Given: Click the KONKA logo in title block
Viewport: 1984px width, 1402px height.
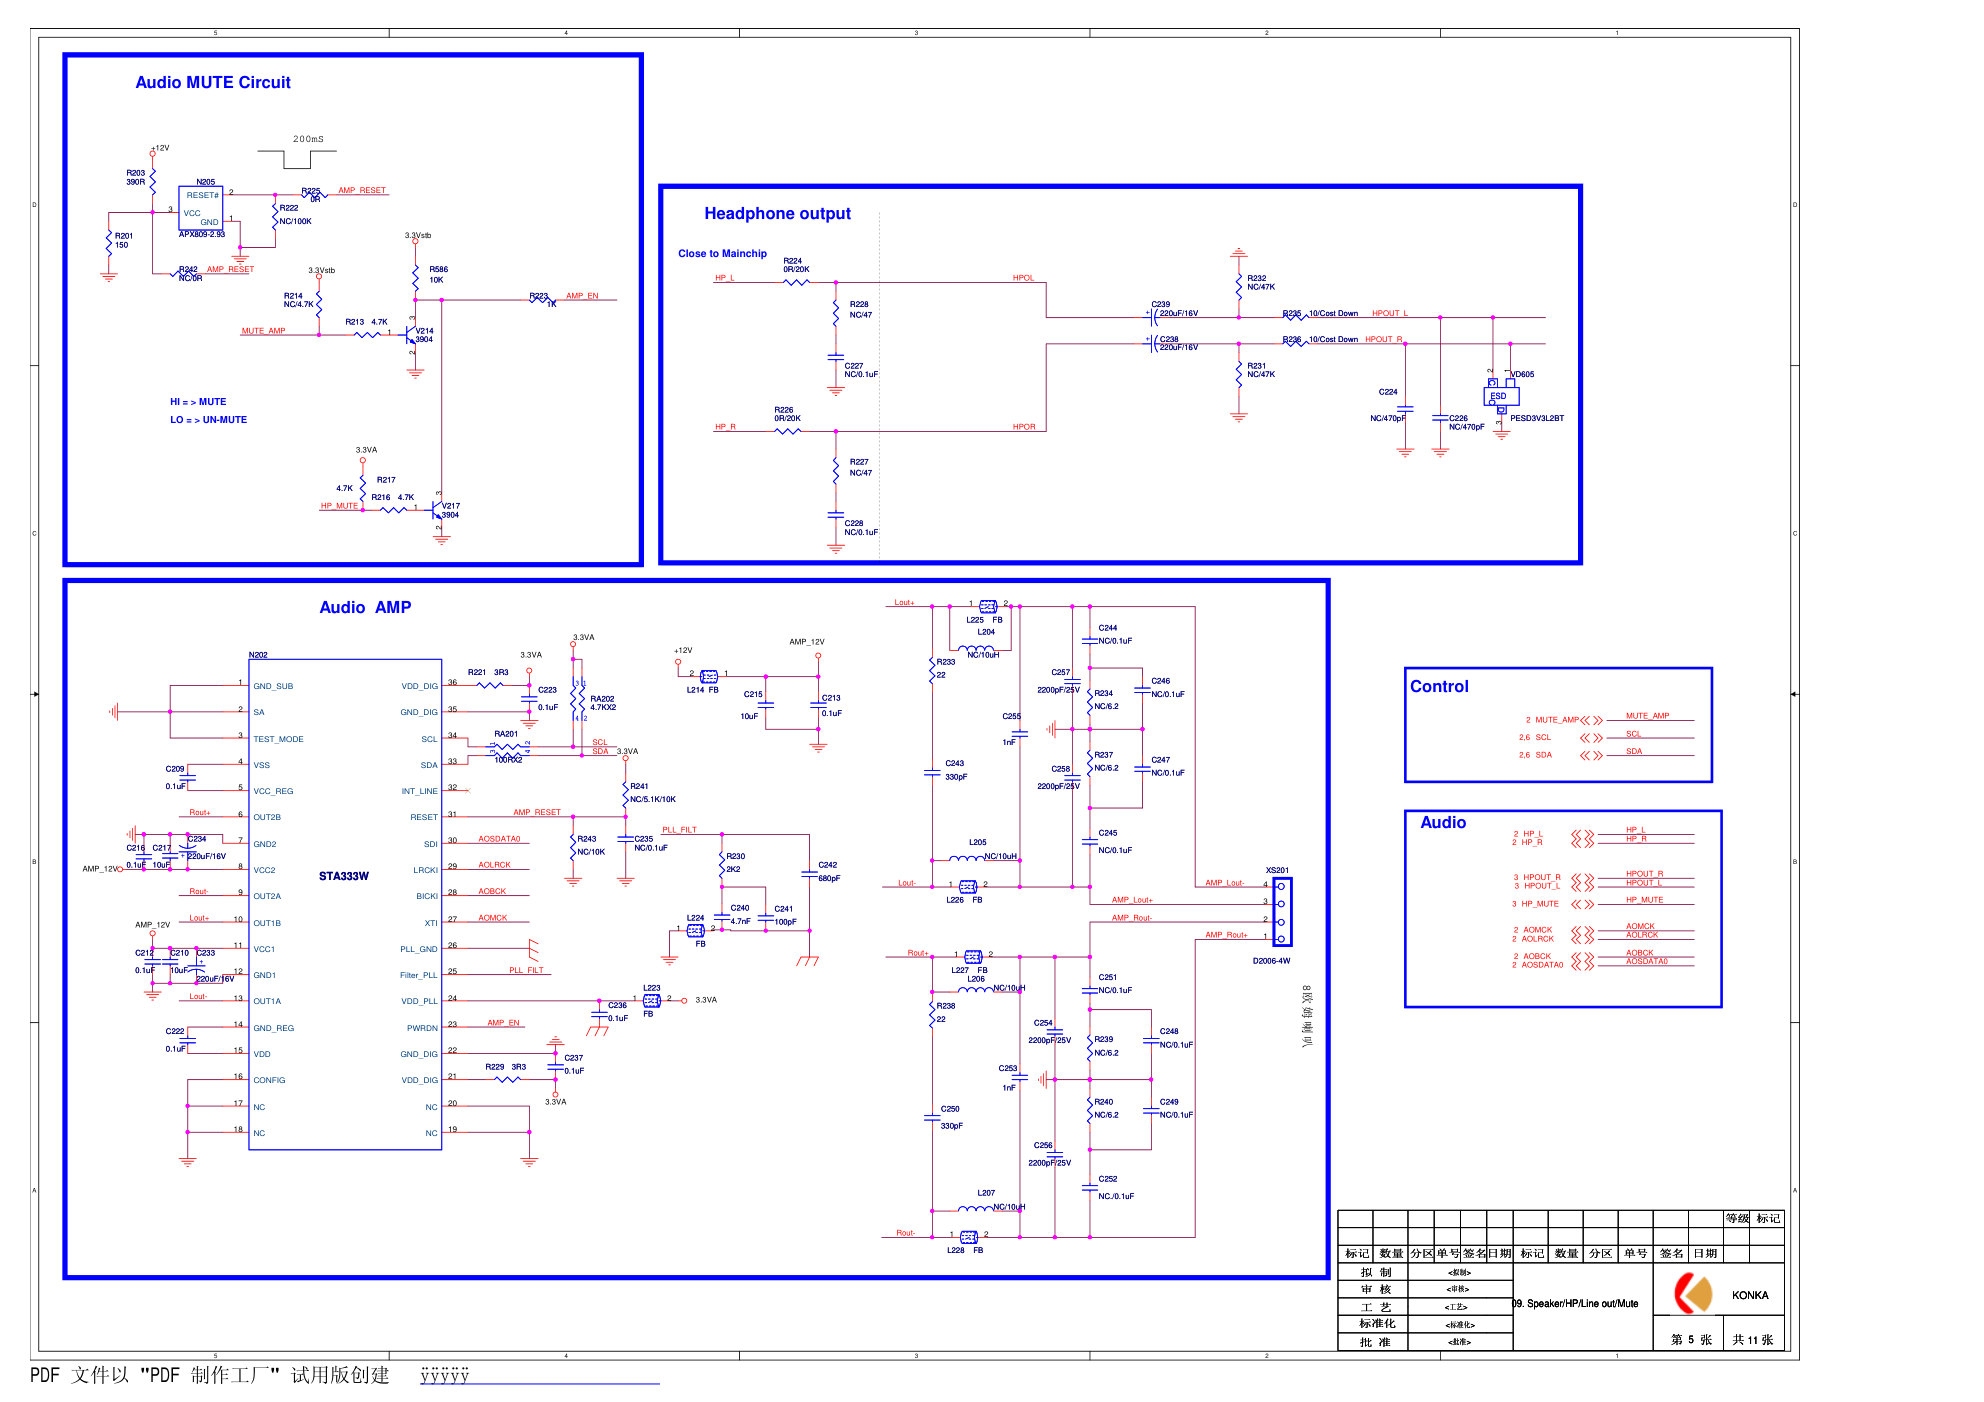Looking at the screenshot, I should pyautogui.click(x=1694, y=1293).
